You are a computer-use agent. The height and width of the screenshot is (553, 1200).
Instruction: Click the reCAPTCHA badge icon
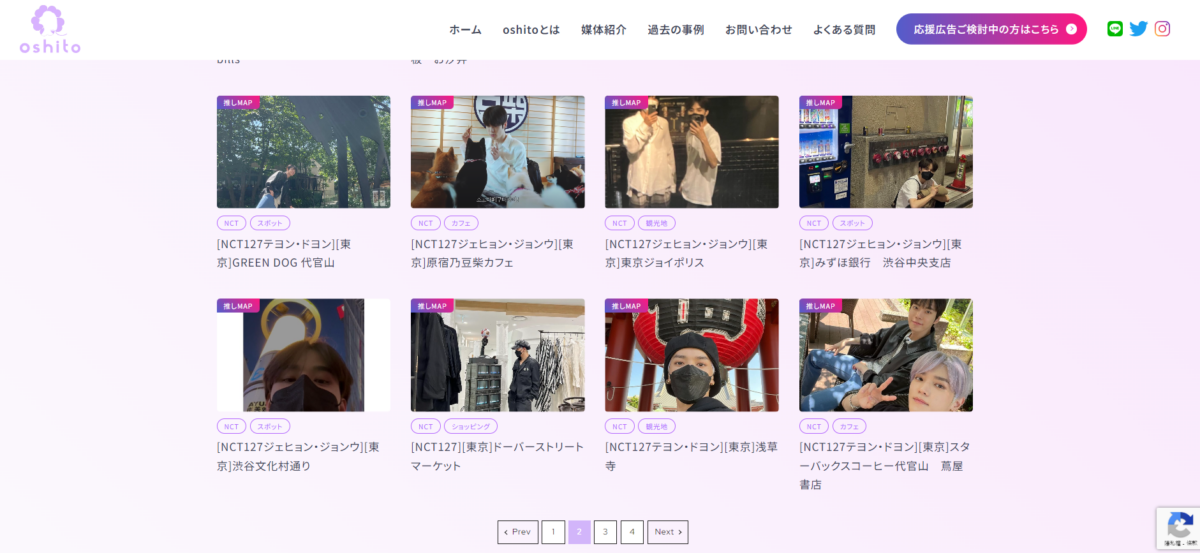point(1178,527)
